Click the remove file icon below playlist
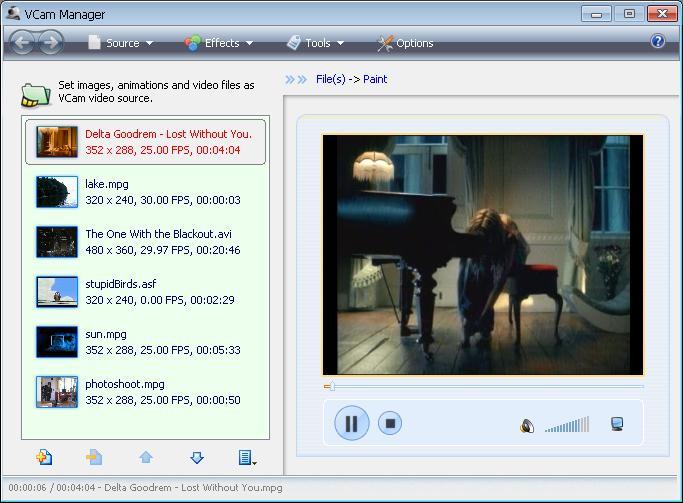Screen dimensions: 683x503 tap(94, 457)
